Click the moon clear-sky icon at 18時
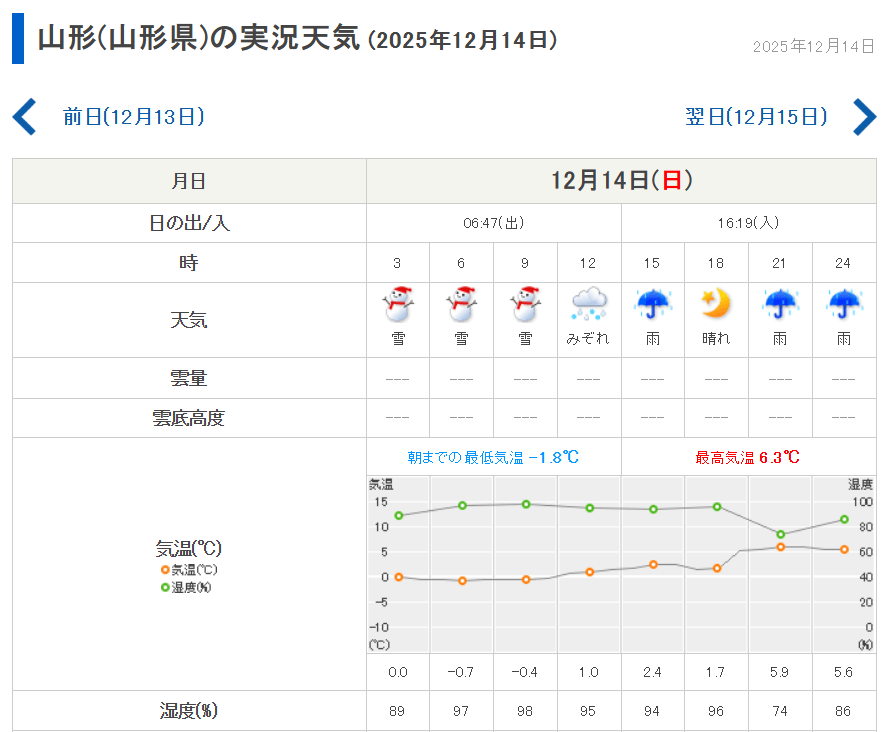Viewport: 888px width, 732px height. pyautogui.click(x=716, y=304)
